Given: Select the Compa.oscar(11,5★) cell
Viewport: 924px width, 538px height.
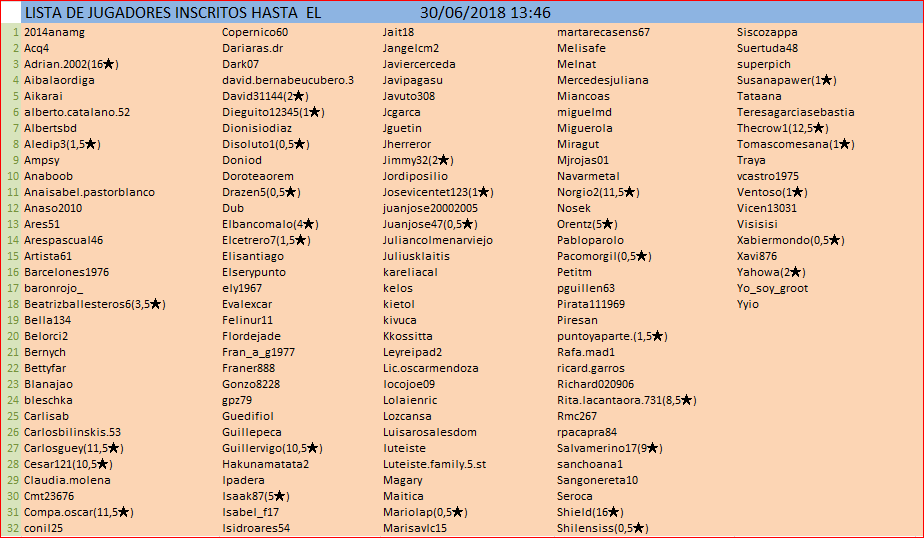Looking at the screenshot, I should 78,512.
